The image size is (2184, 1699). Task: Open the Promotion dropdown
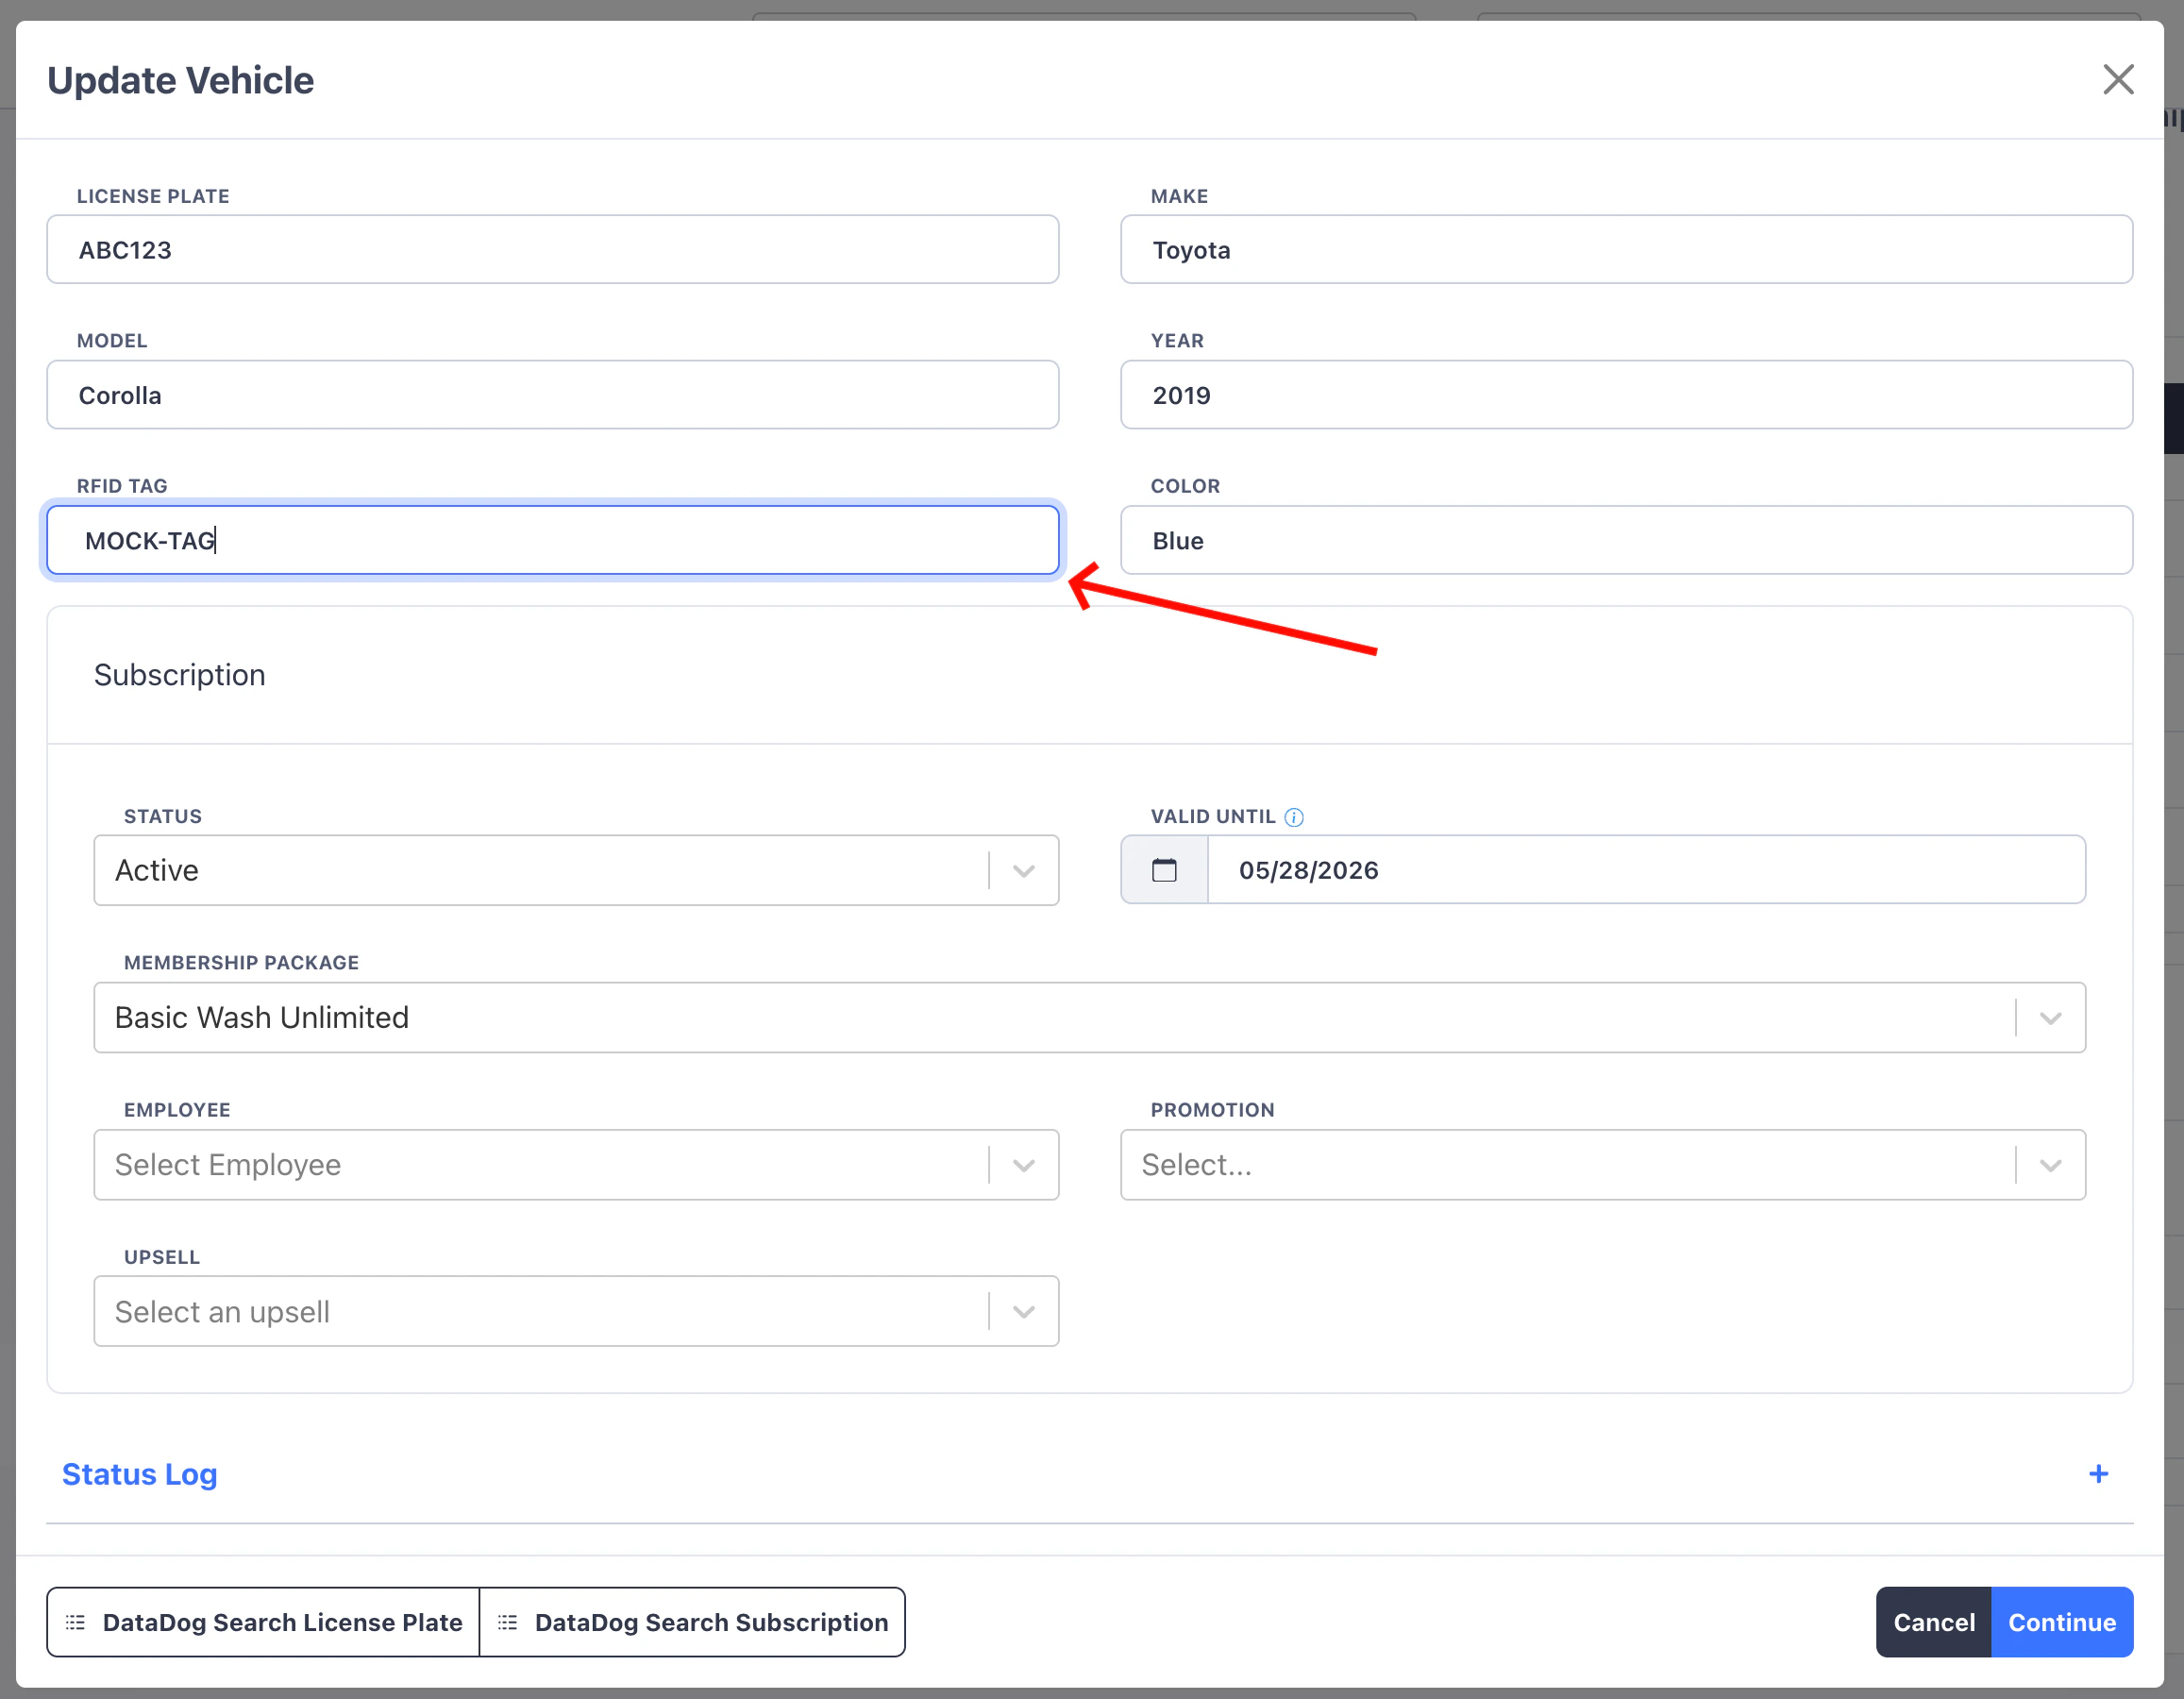pyautogui.click(x=1603, y=1164)
